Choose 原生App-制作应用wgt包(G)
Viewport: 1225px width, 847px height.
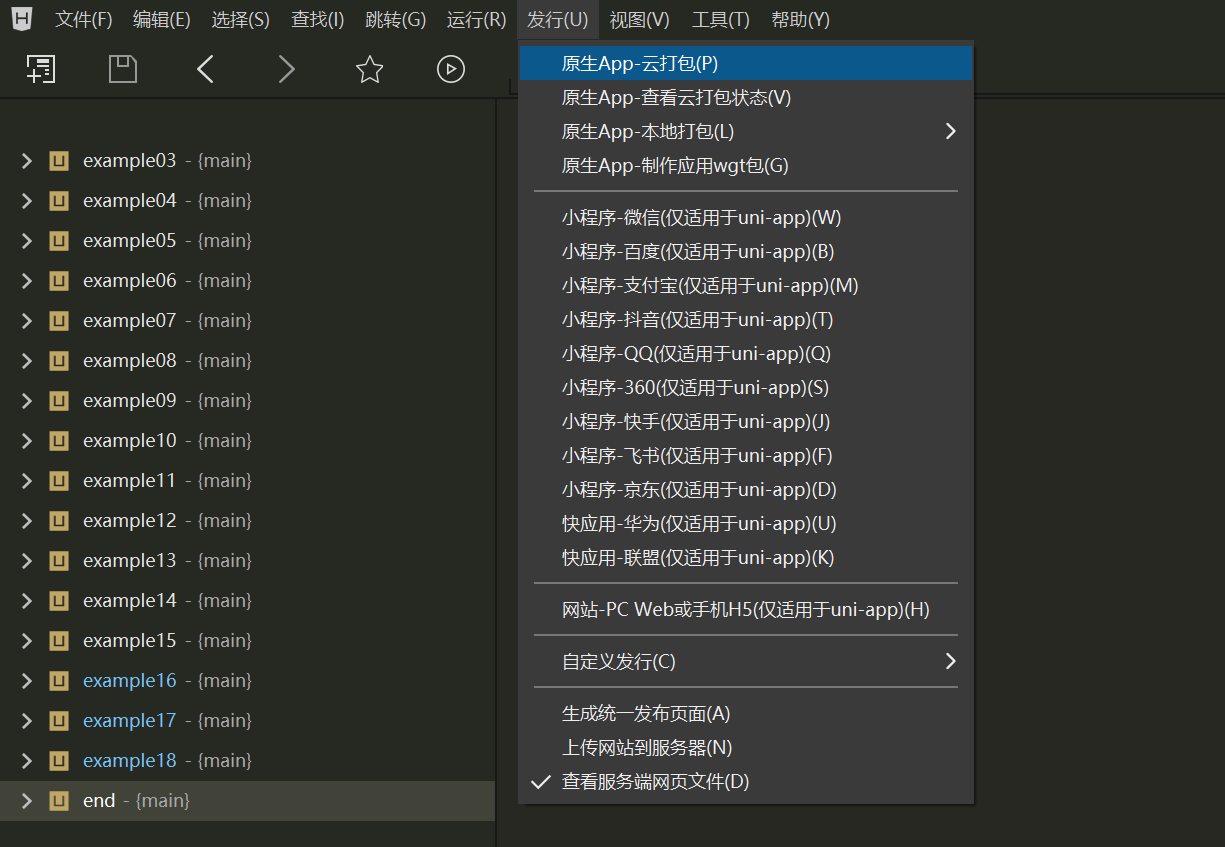click(746, 166)
